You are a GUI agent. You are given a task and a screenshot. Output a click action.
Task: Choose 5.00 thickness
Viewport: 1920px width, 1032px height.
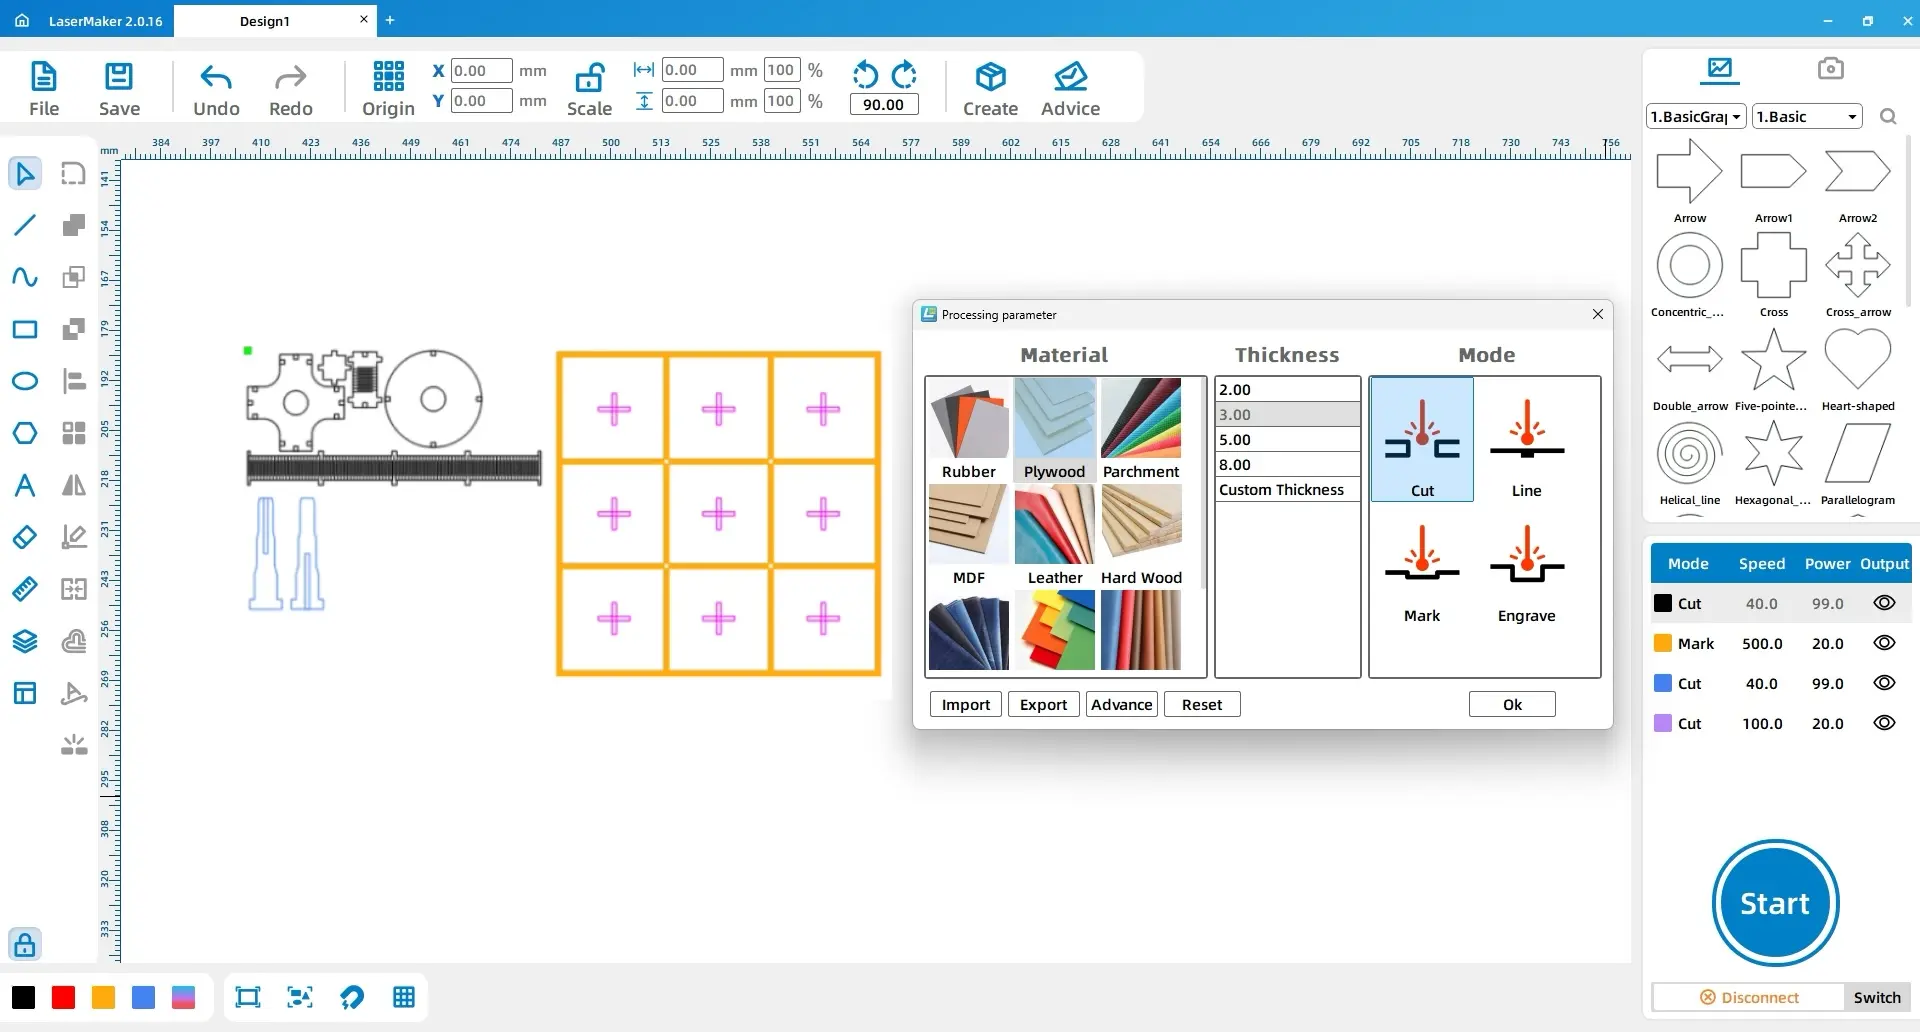tap(1287, 439)
